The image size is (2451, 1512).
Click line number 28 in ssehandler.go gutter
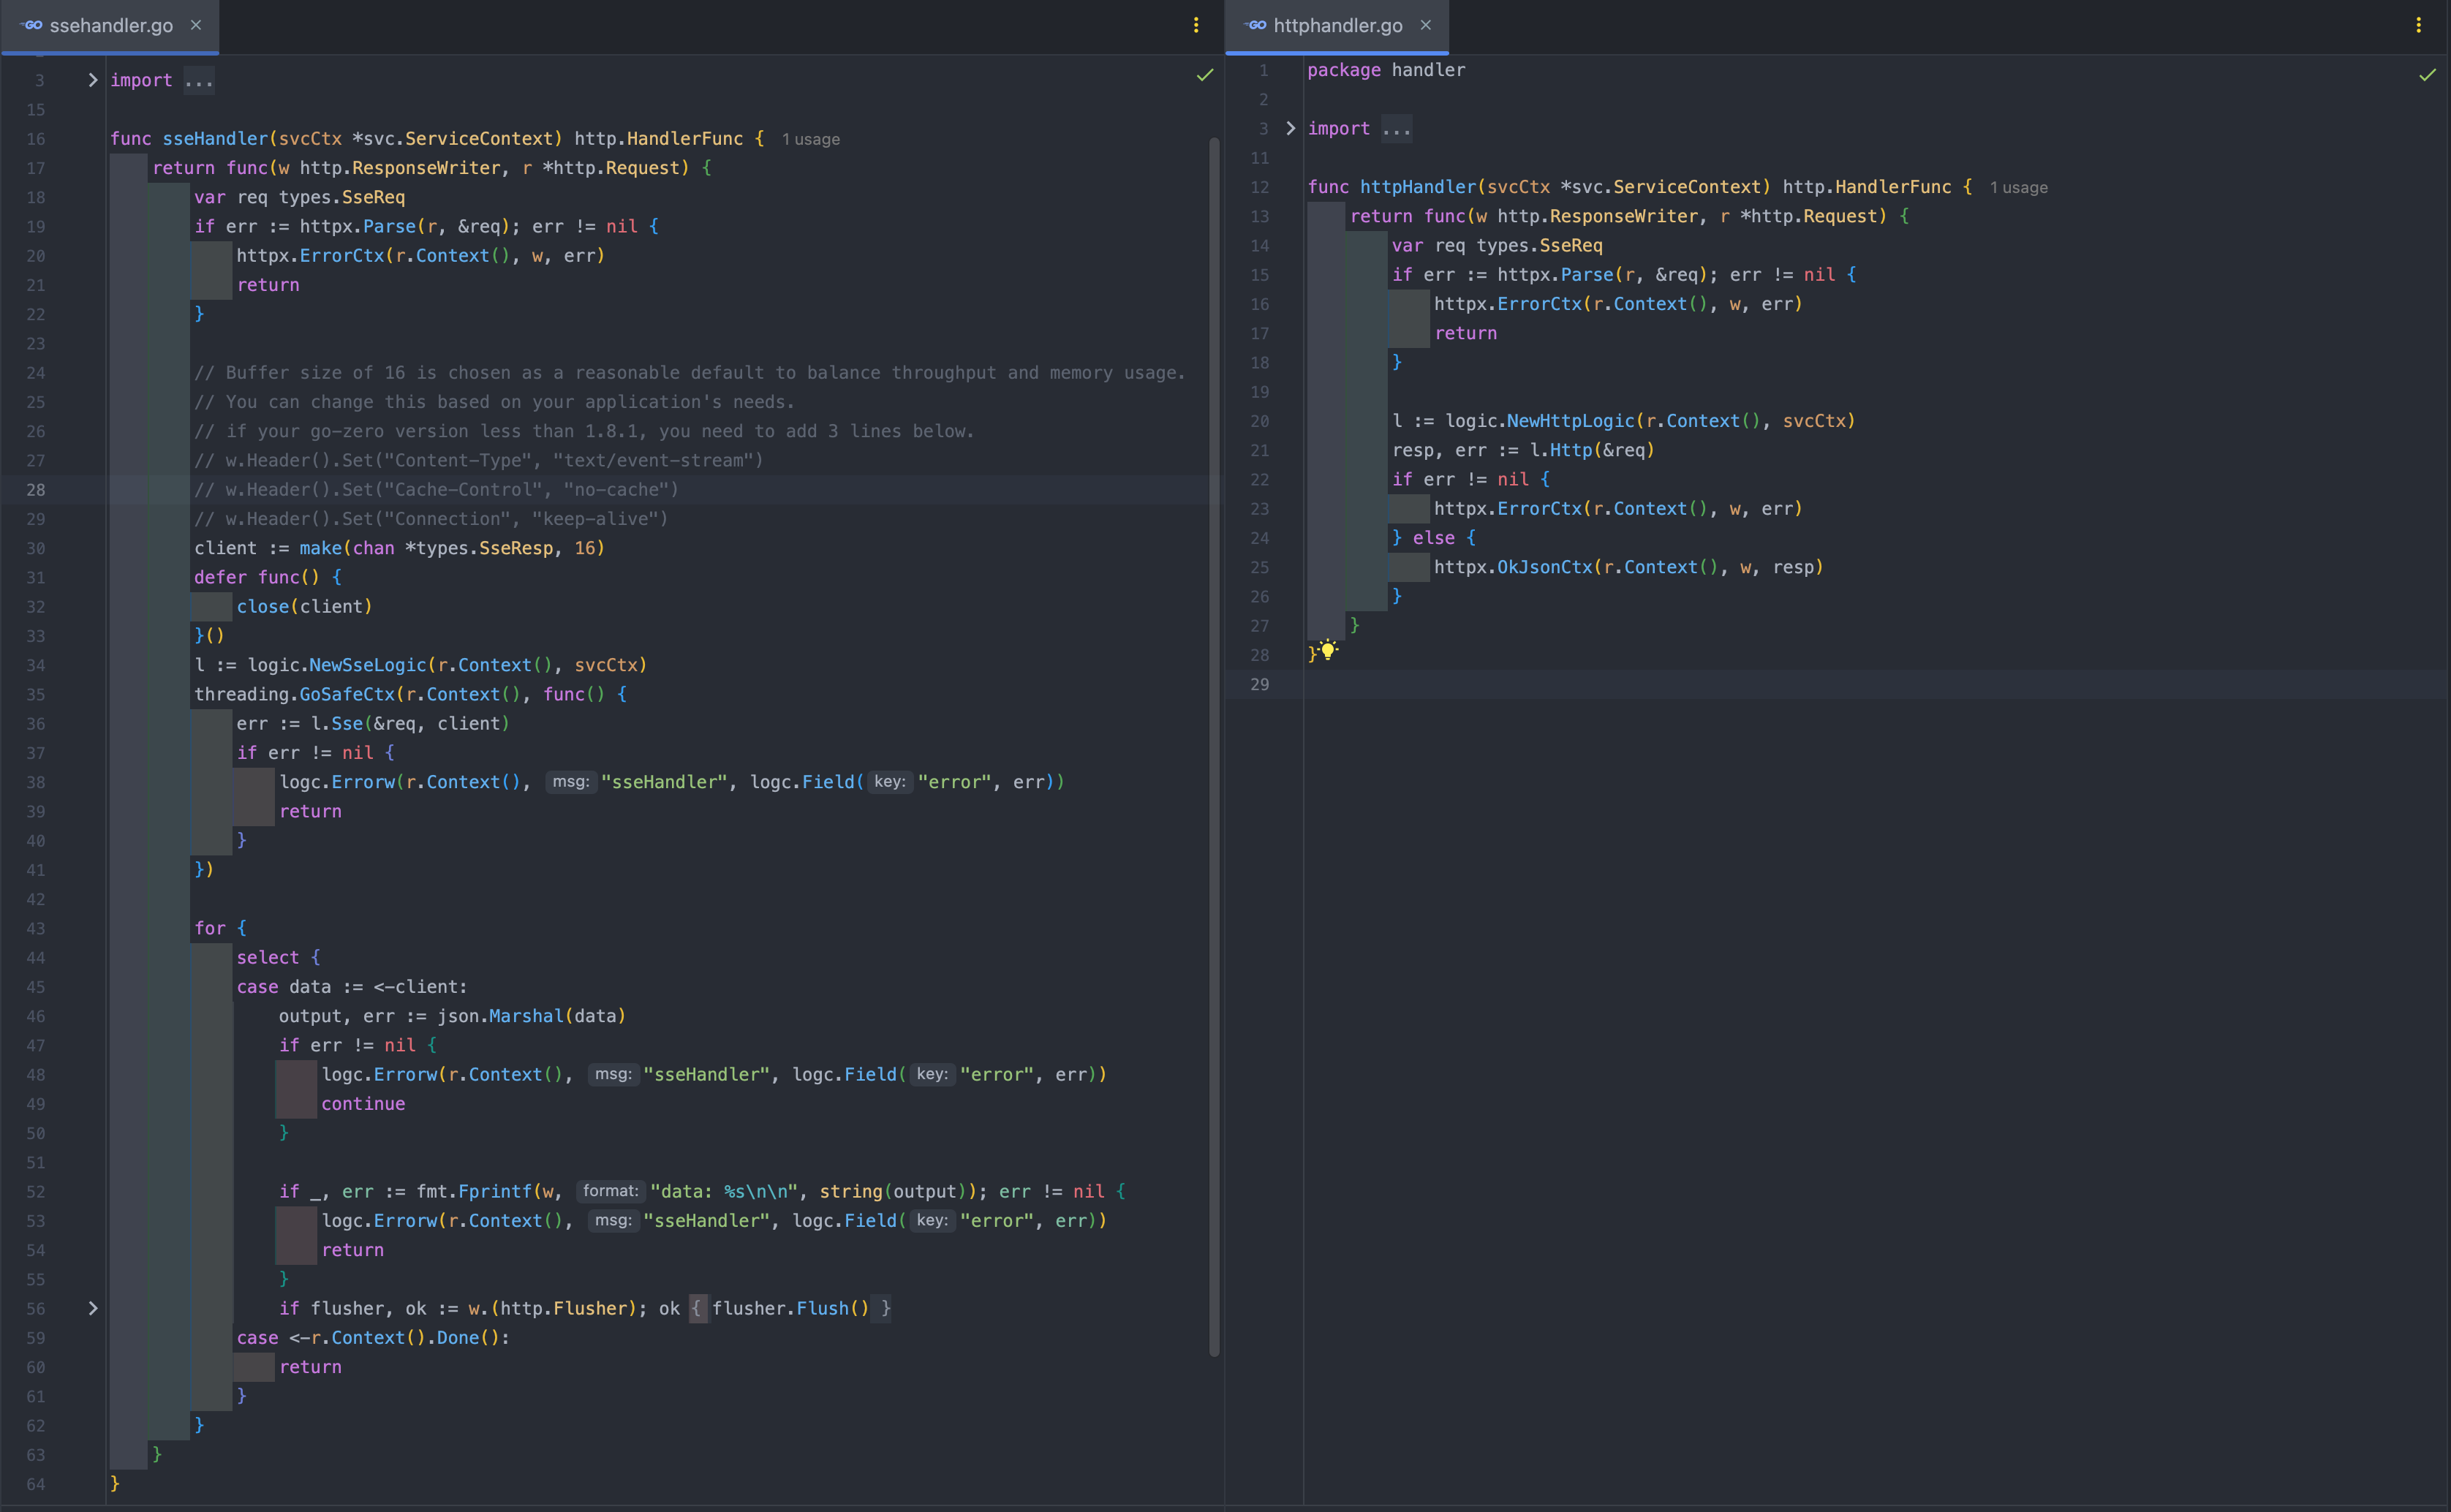coord(36,490)
